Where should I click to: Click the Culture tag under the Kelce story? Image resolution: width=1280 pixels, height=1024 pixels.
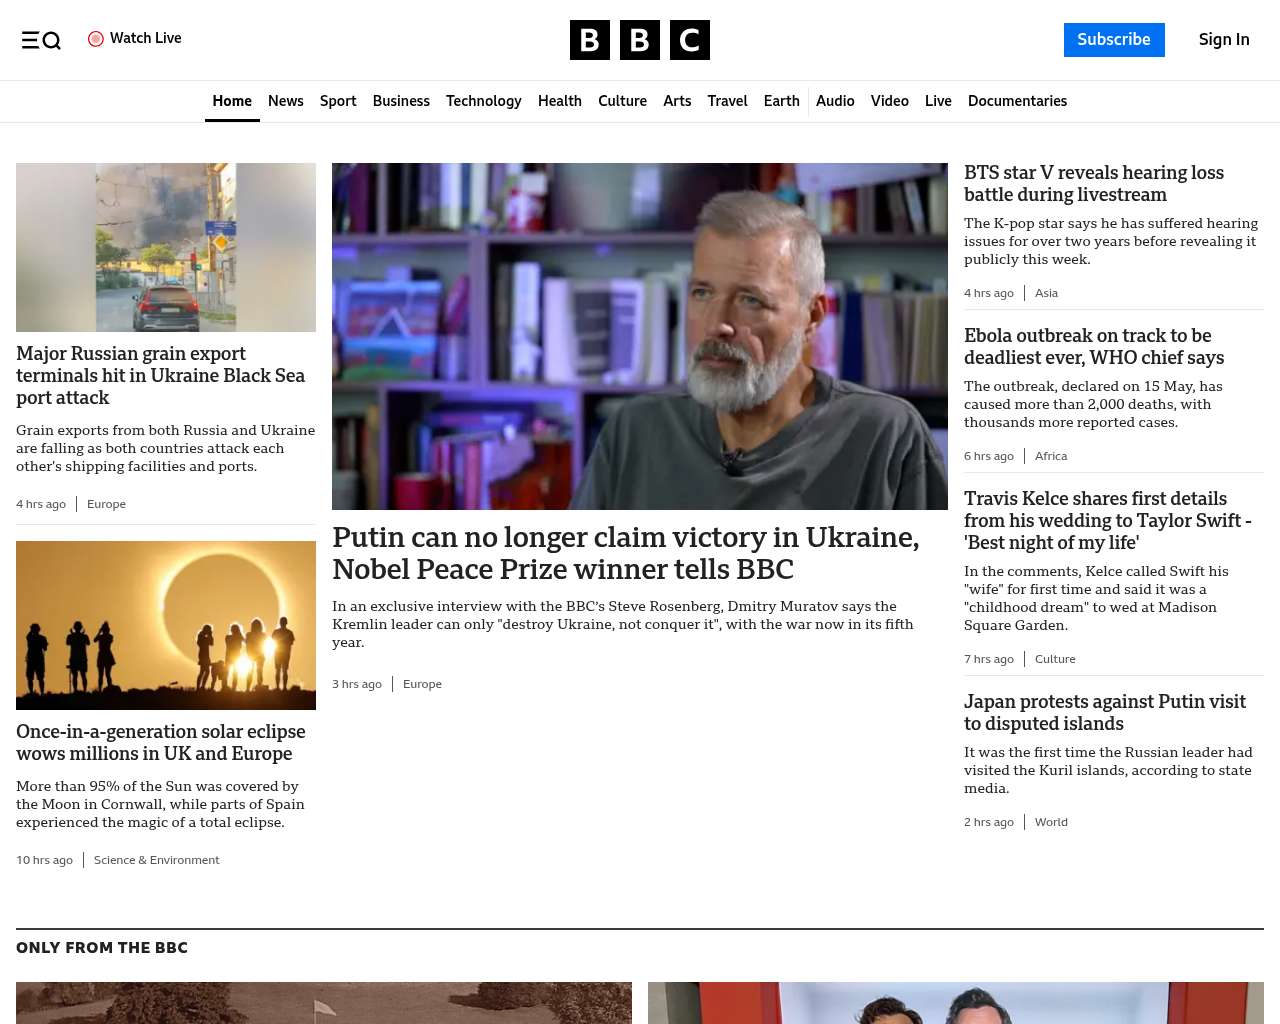[1055, 659]
